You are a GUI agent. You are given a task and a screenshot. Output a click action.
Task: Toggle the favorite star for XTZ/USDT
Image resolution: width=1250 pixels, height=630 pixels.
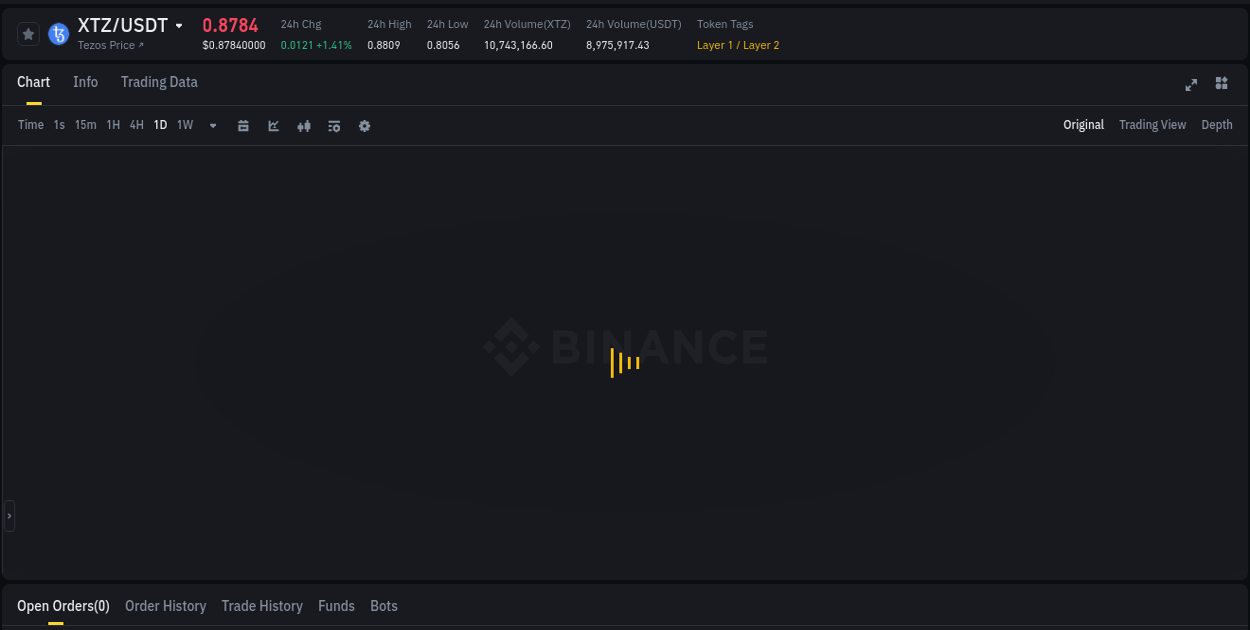[x=28, y=32]
